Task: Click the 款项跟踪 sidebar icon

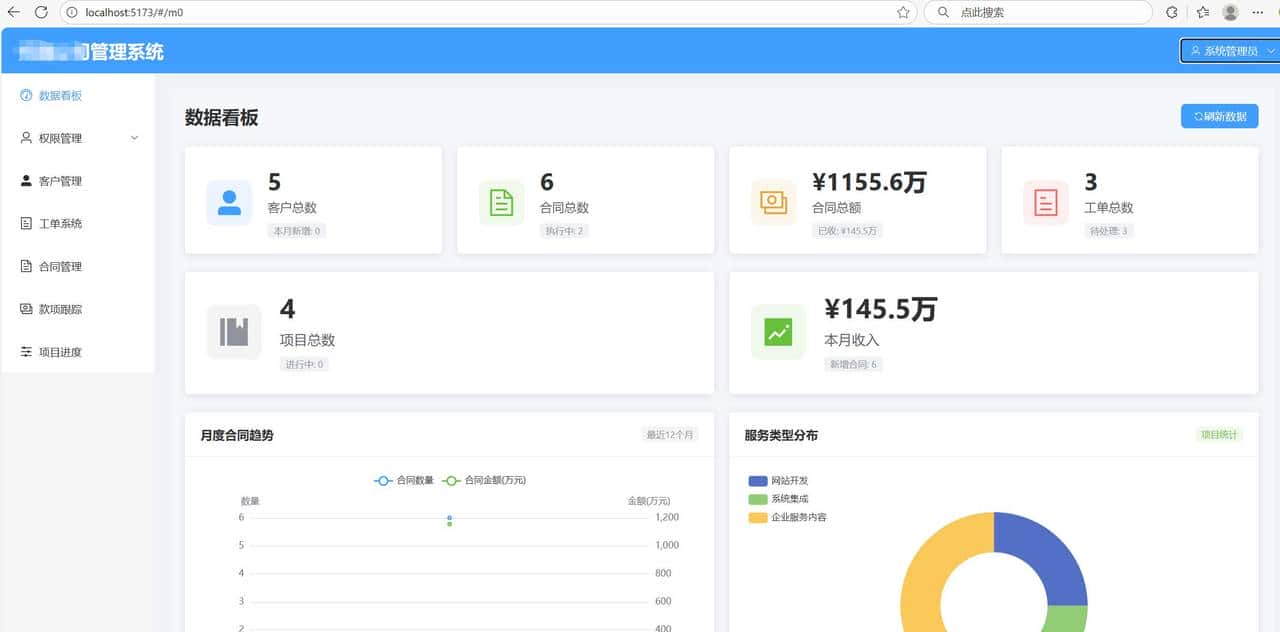Action: [x=24, y=309]
